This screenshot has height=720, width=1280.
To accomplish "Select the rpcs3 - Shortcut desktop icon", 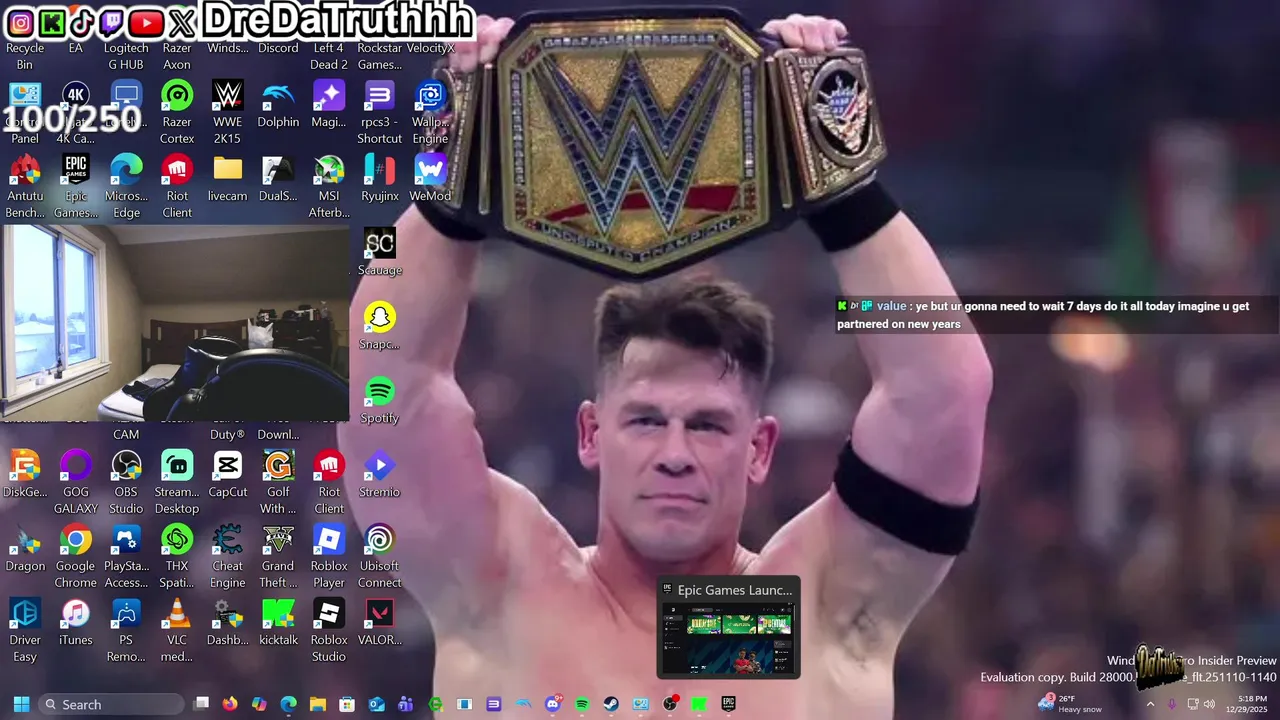I will pyautogui.click(x=380, y=112).
